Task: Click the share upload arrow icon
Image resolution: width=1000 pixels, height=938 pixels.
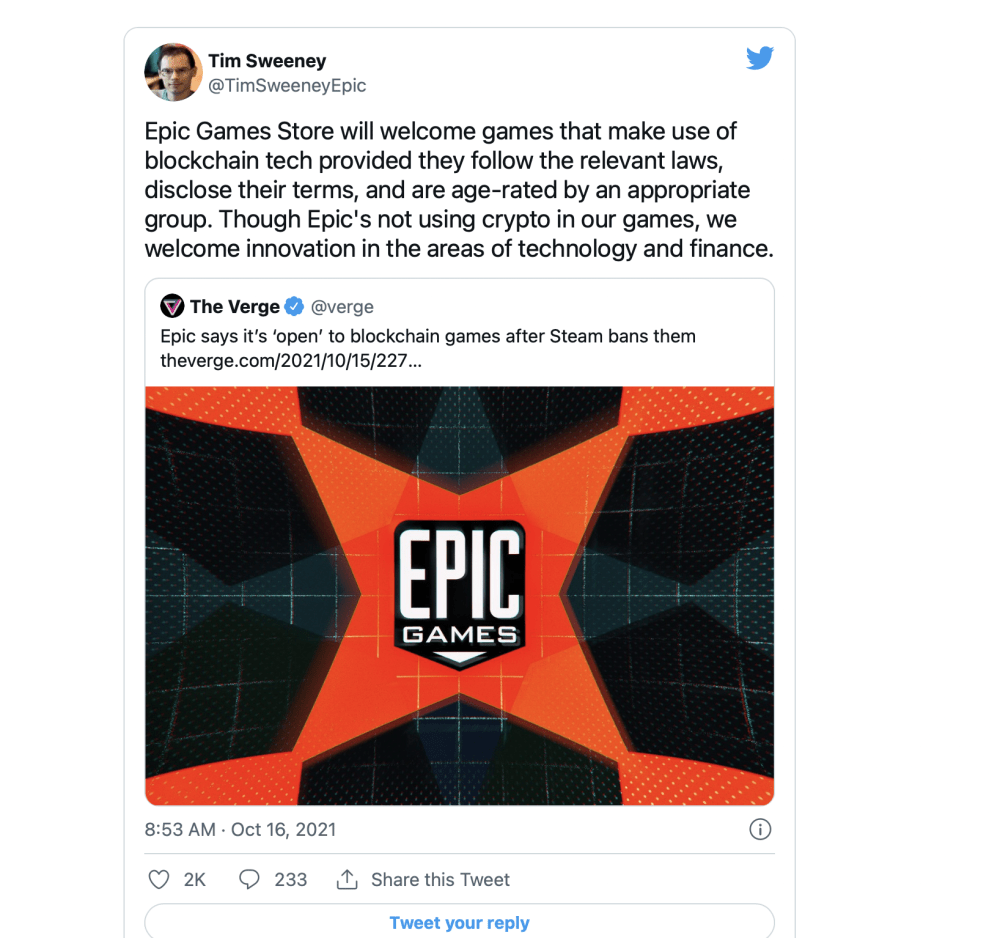Action: (347, 879)
